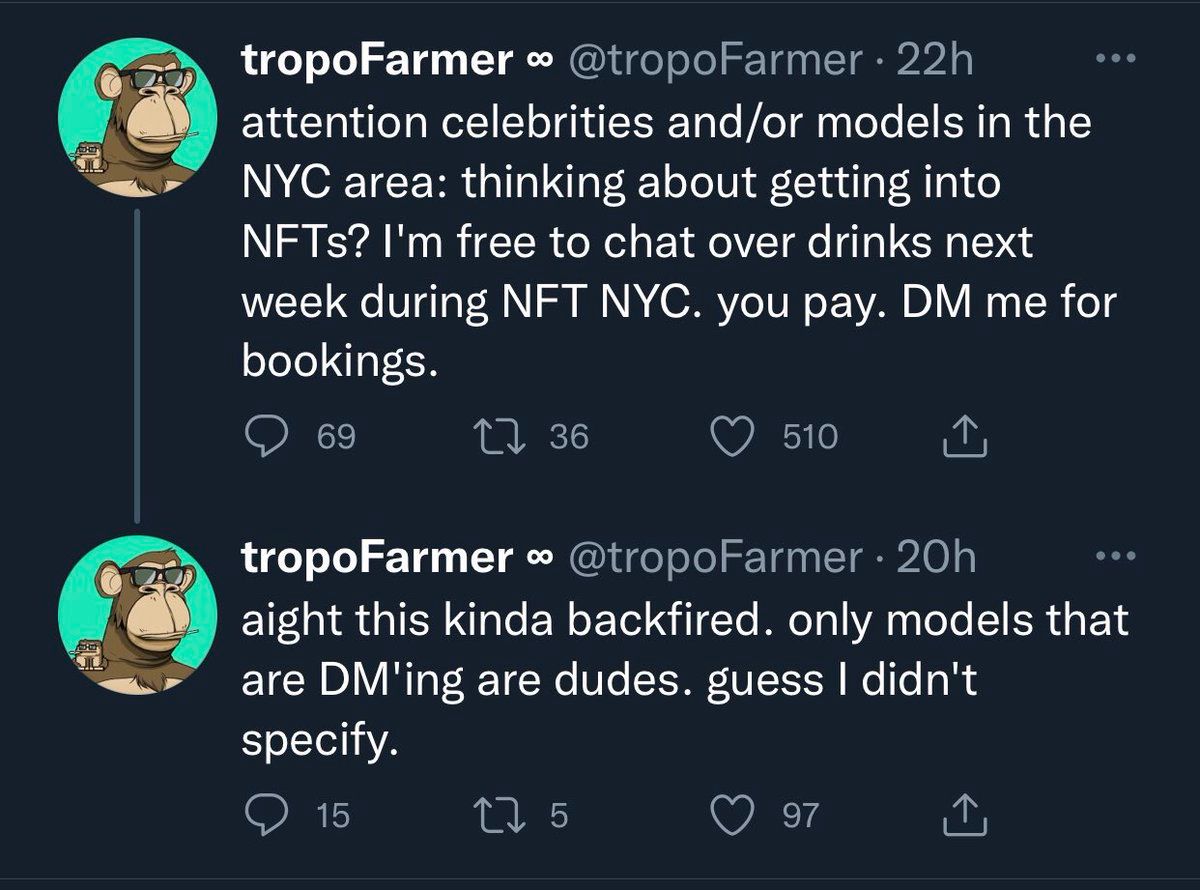Open the 20h timestamp permalink
The image size is (1200, 890).
pos(936,557)
